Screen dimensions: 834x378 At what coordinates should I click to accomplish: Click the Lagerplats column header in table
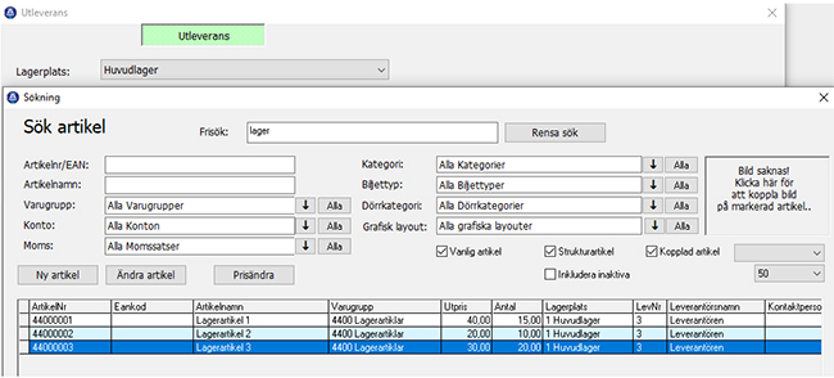(588, 307)
